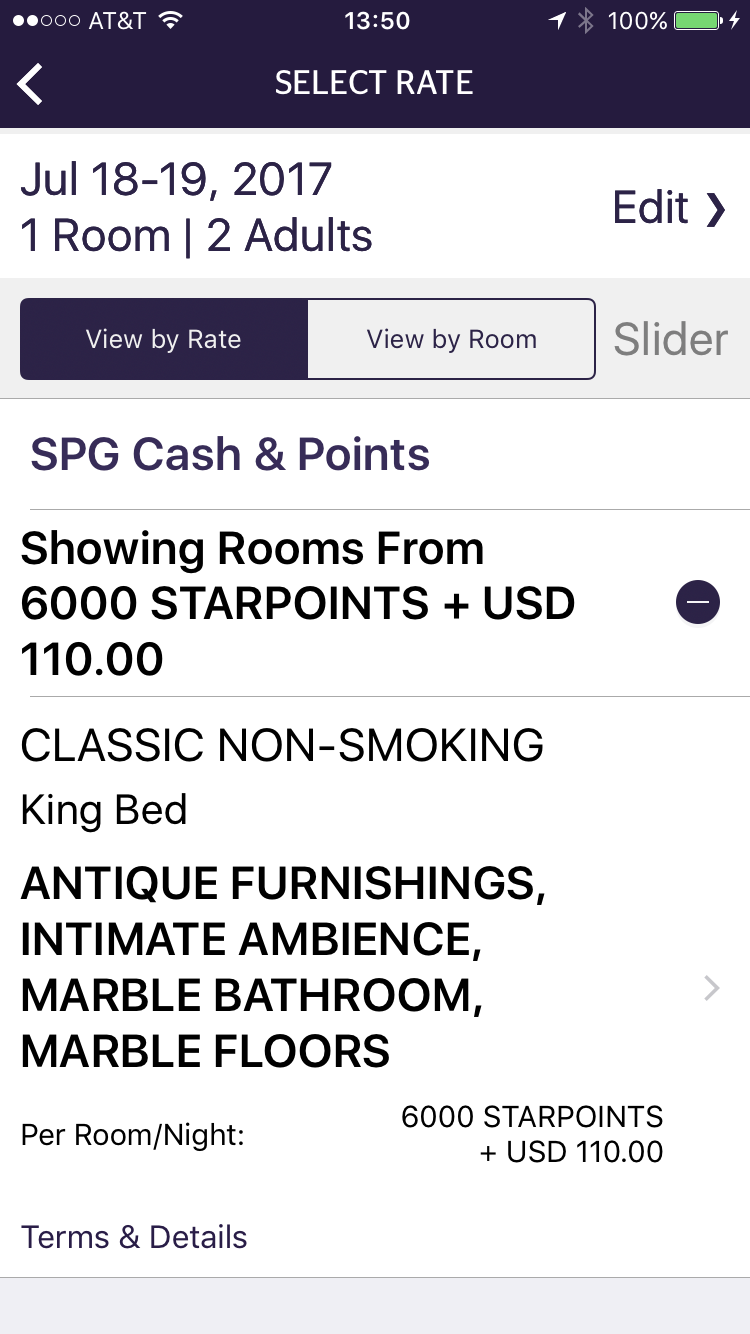
Task: Tap the SPG Cash & Points heading
Action: click(230, 455)
